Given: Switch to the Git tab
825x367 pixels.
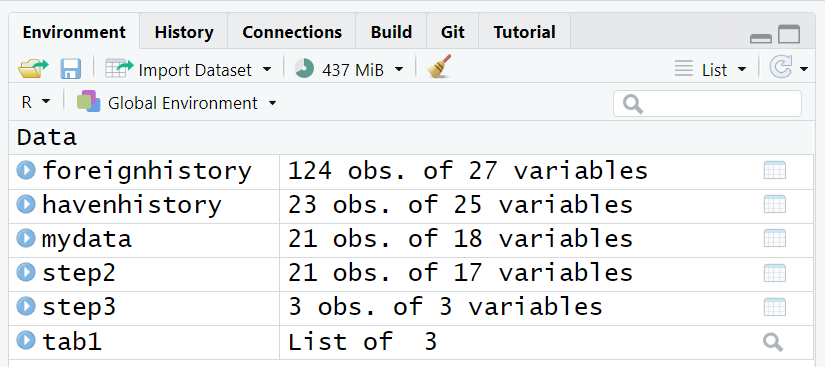Looking at the screenshot, I should [452, 32].
